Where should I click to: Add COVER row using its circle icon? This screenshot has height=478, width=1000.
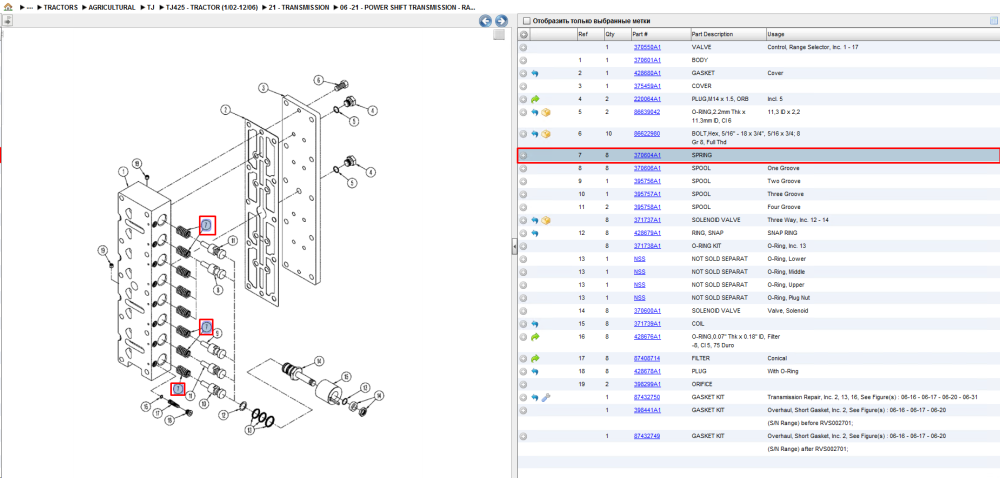(524, 86)
